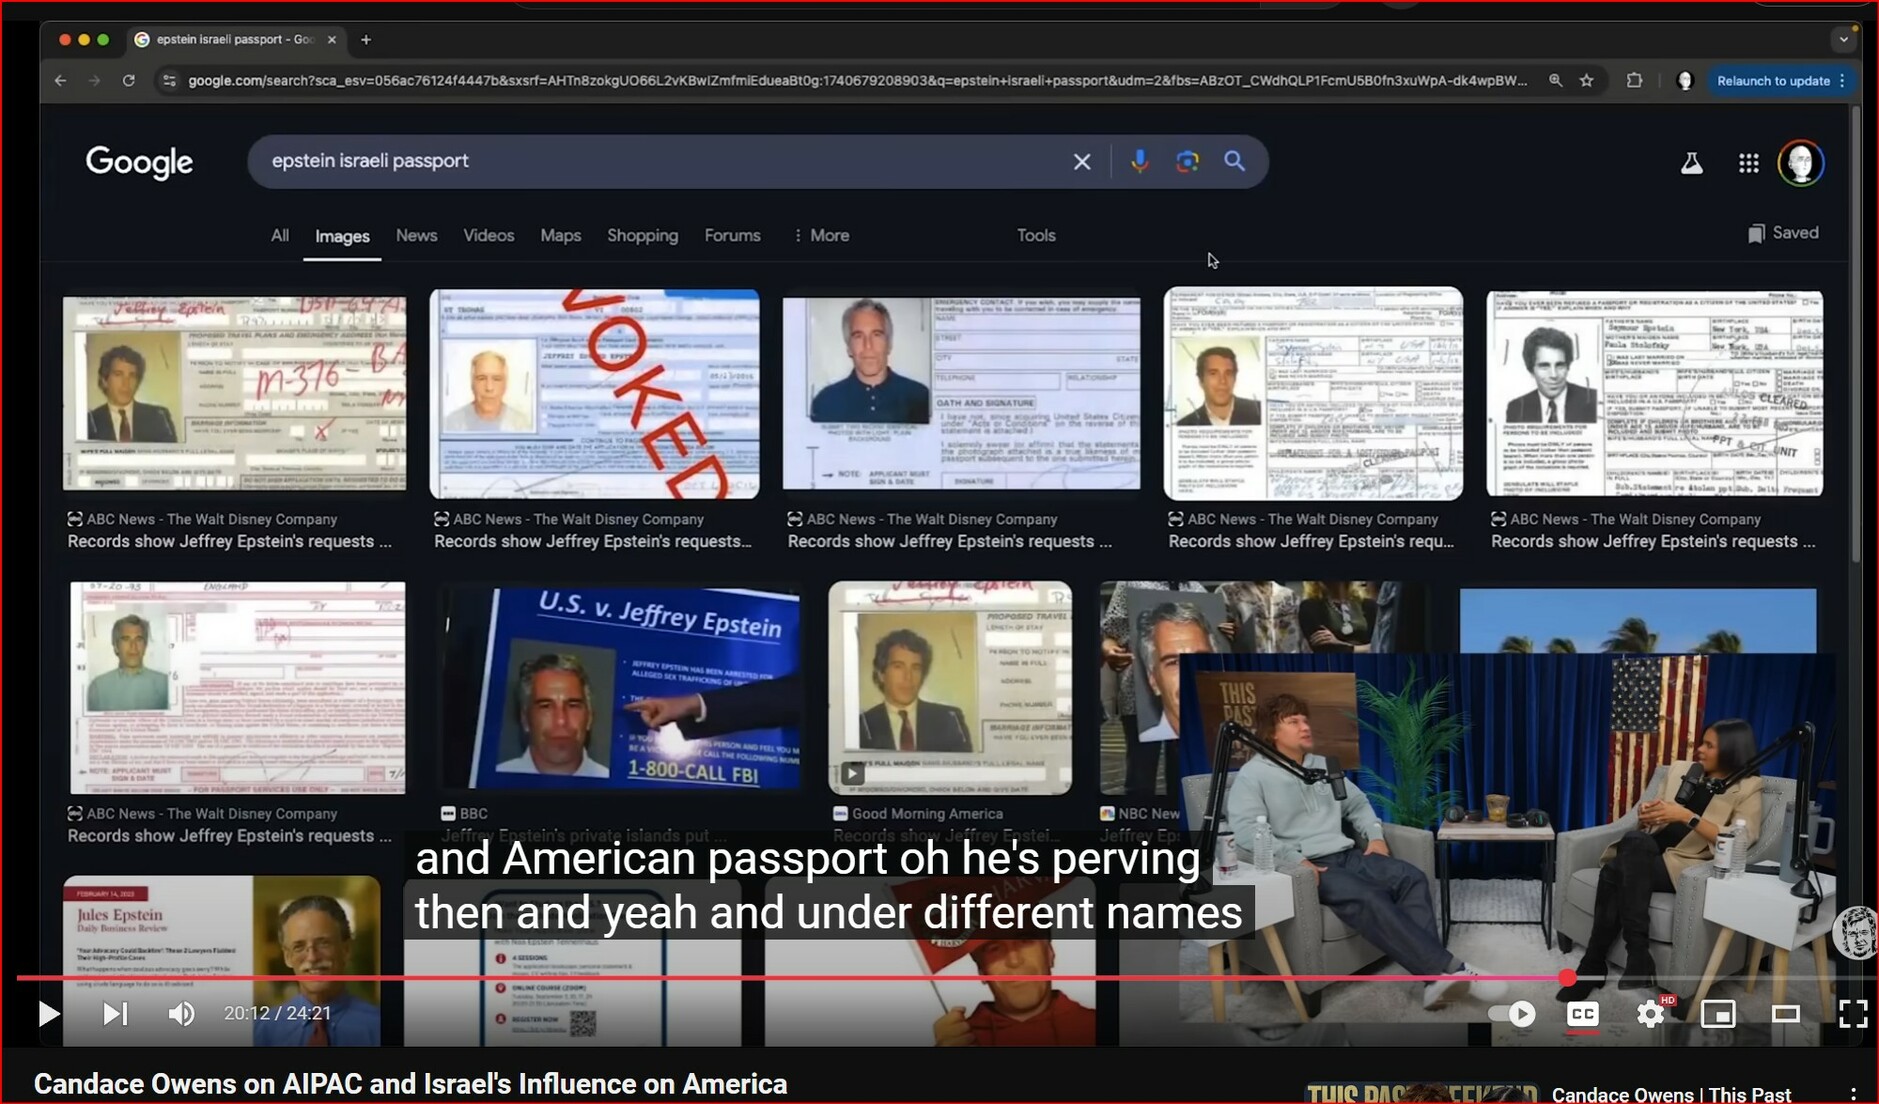Expand the More search filters menu
Screen dimensions: 1879x1104
point(821,236)
